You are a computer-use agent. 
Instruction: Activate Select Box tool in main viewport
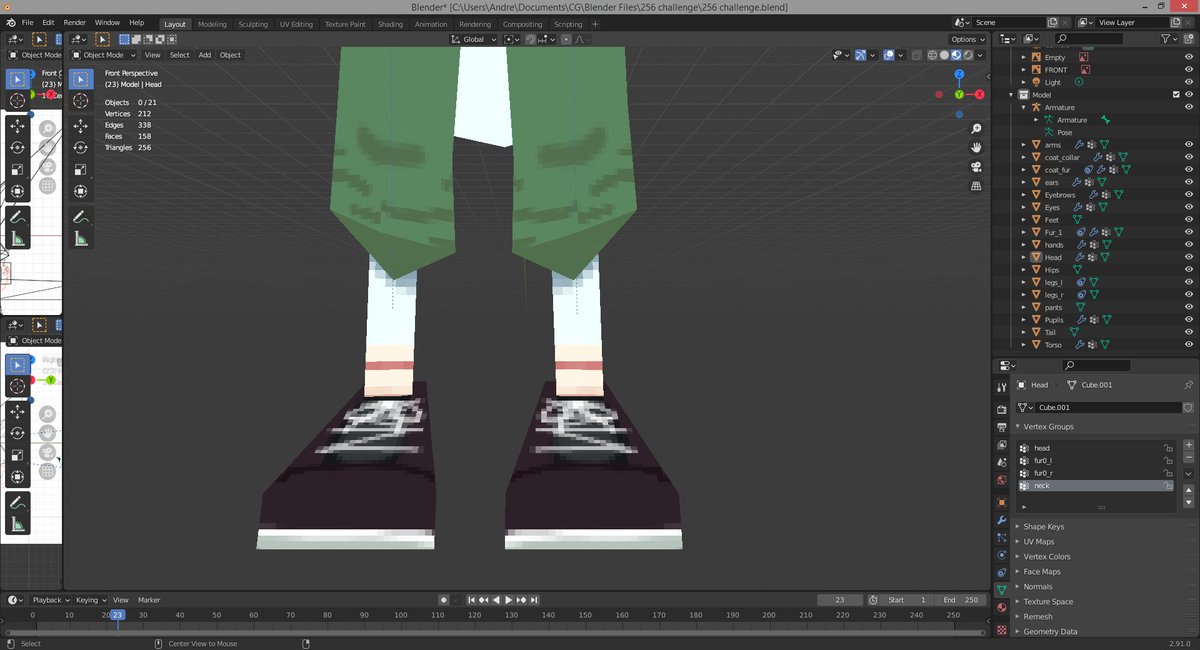81,79
